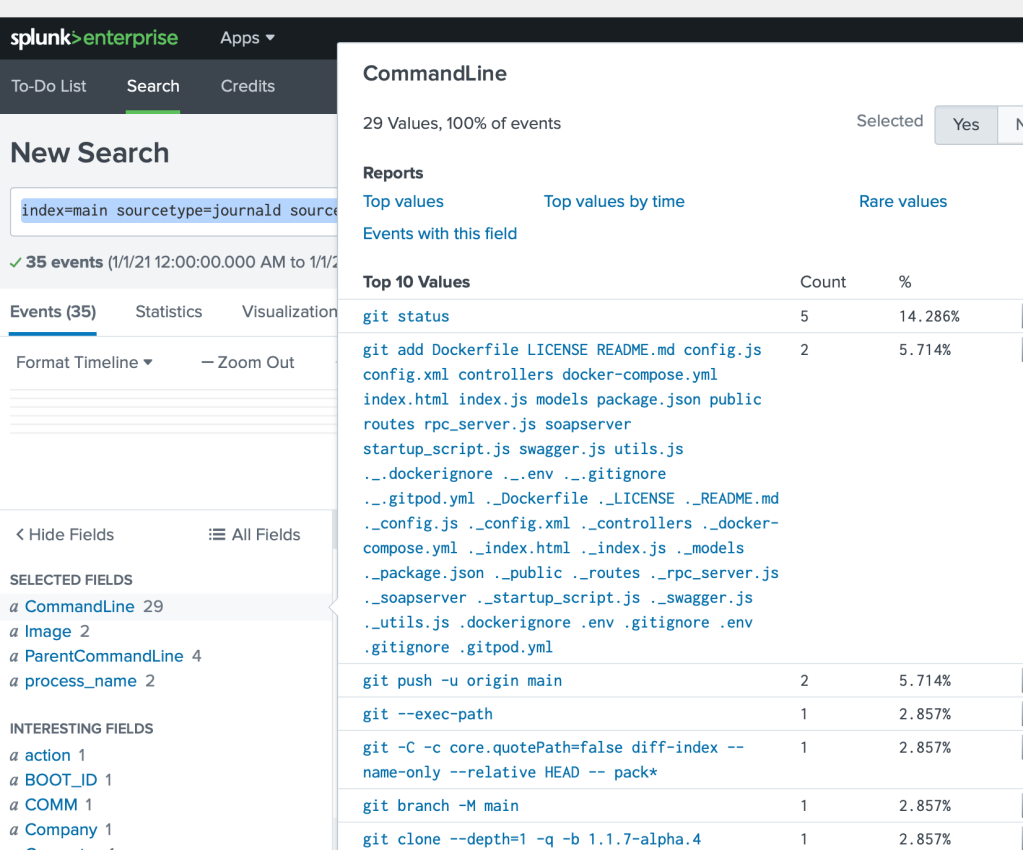
Task: Click Events with this field link
Action: 440,233
